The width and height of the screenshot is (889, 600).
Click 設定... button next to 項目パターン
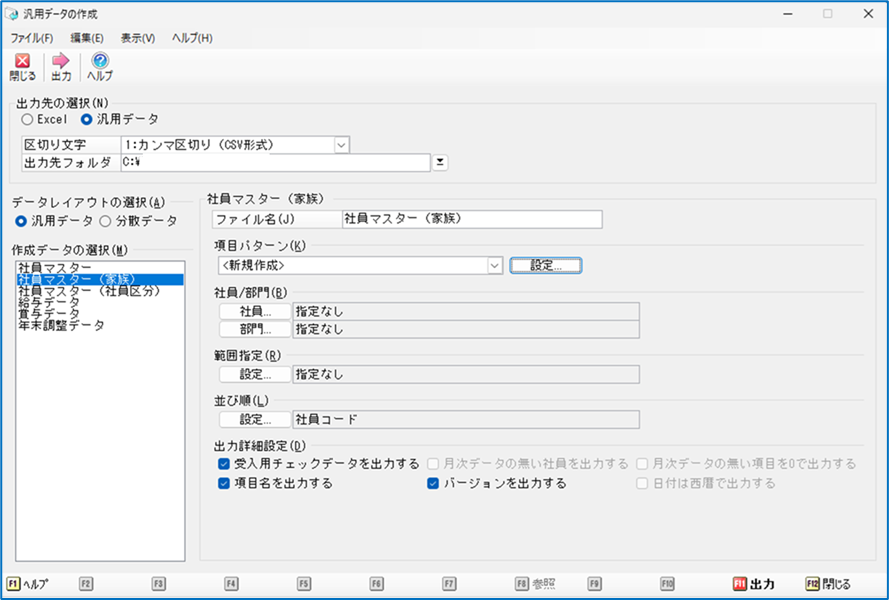click(545, 266)
